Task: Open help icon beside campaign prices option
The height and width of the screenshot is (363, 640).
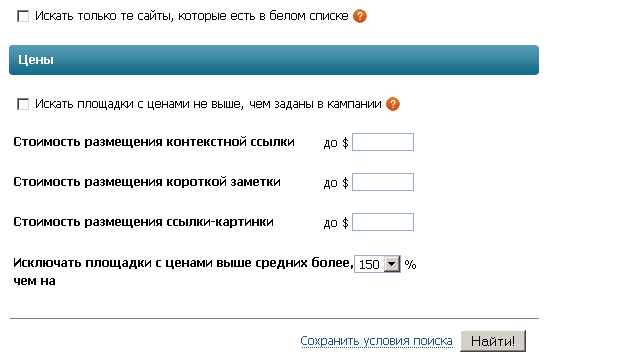Action: 393,104
